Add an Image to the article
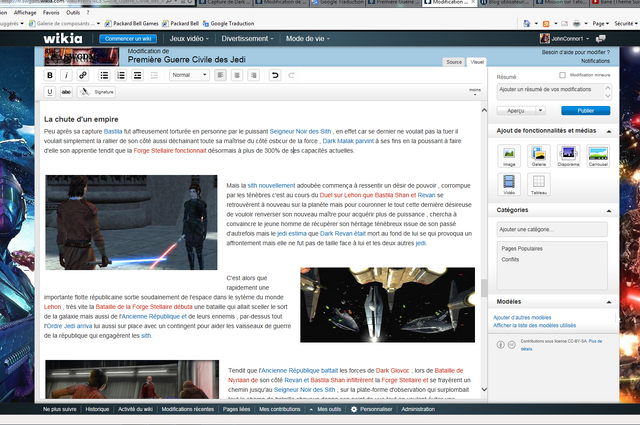 (x=509, y=156)
